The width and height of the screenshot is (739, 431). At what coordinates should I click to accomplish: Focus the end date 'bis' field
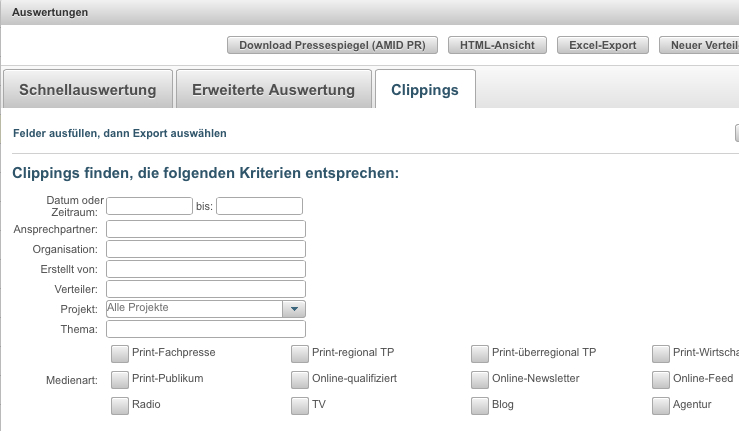coord(259,206)
